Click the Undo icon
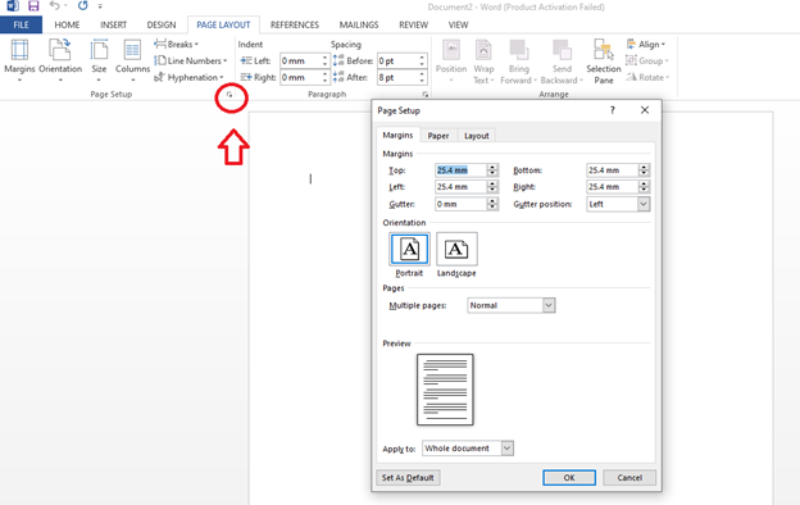Viewport: 800px width, 505px height. click(x=55, y=6)
